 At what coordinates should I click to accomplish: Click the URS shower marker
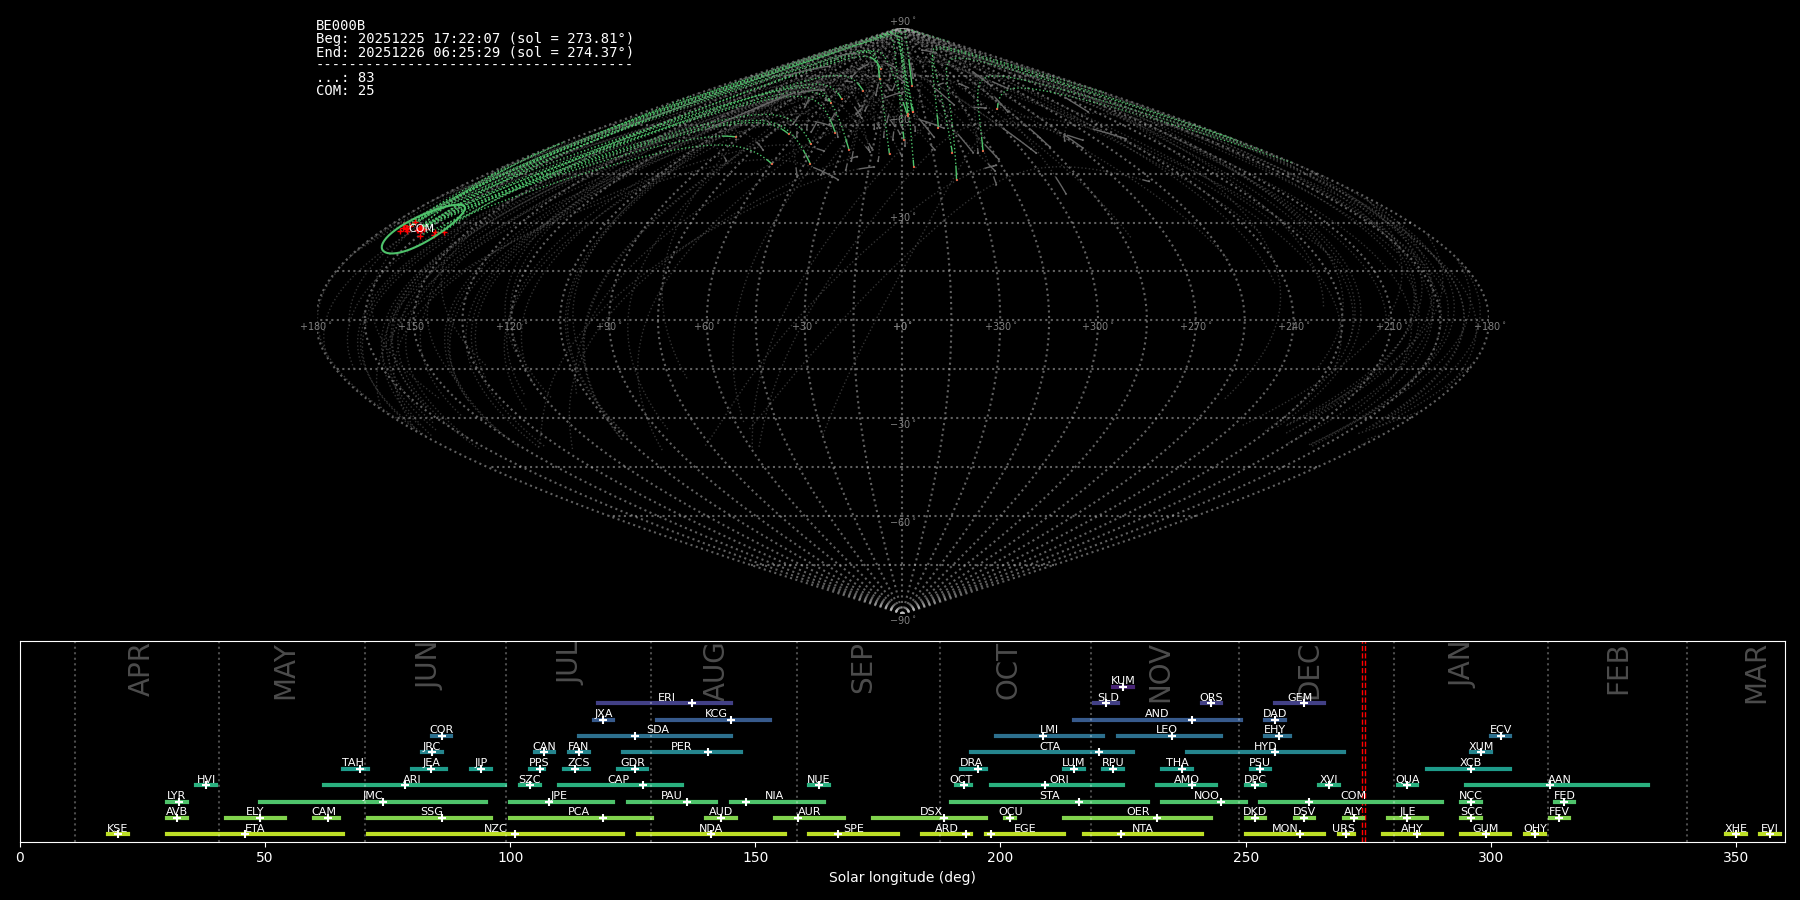click(1345, 834)
